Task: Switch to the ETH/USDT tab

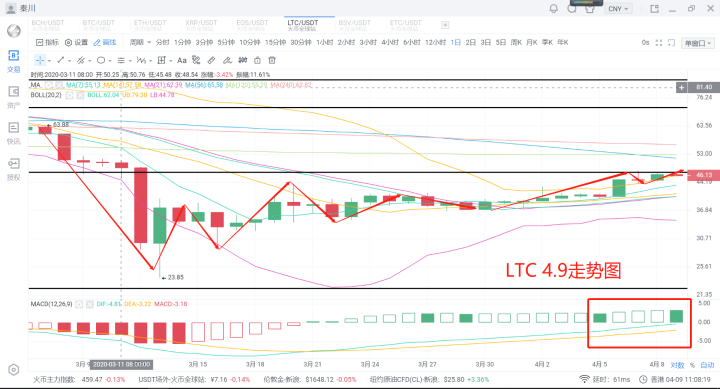Action: coord(150,25)
